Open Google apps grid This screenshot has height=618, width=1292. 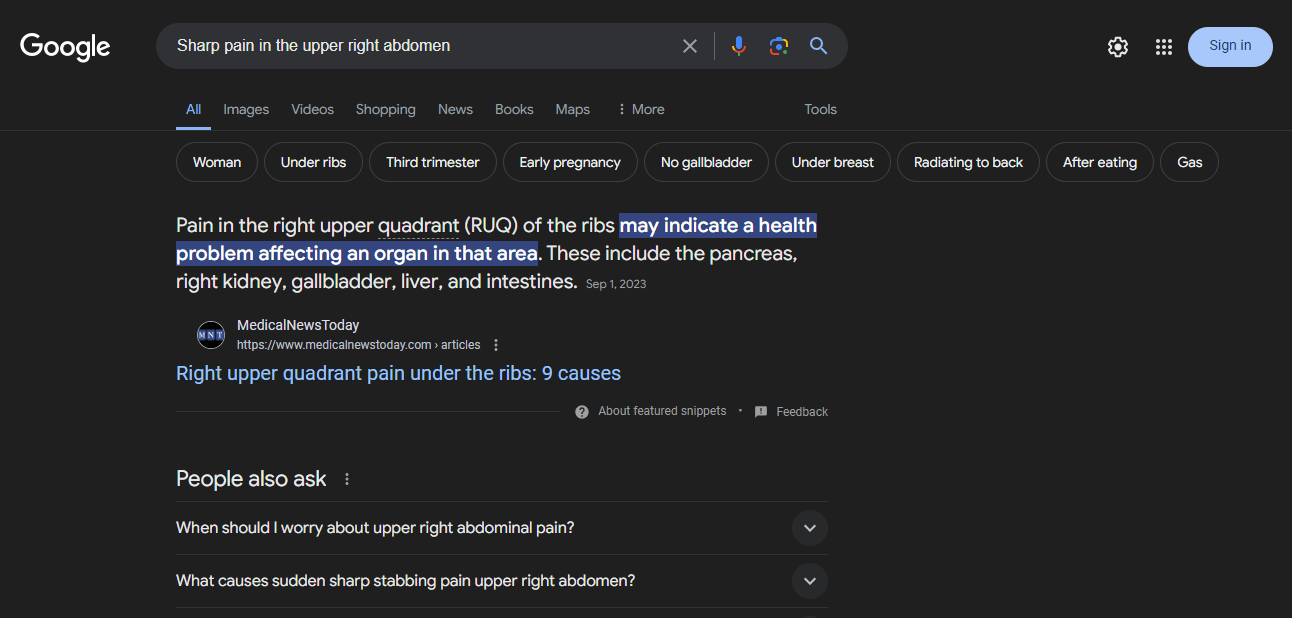coord(1163,46)
